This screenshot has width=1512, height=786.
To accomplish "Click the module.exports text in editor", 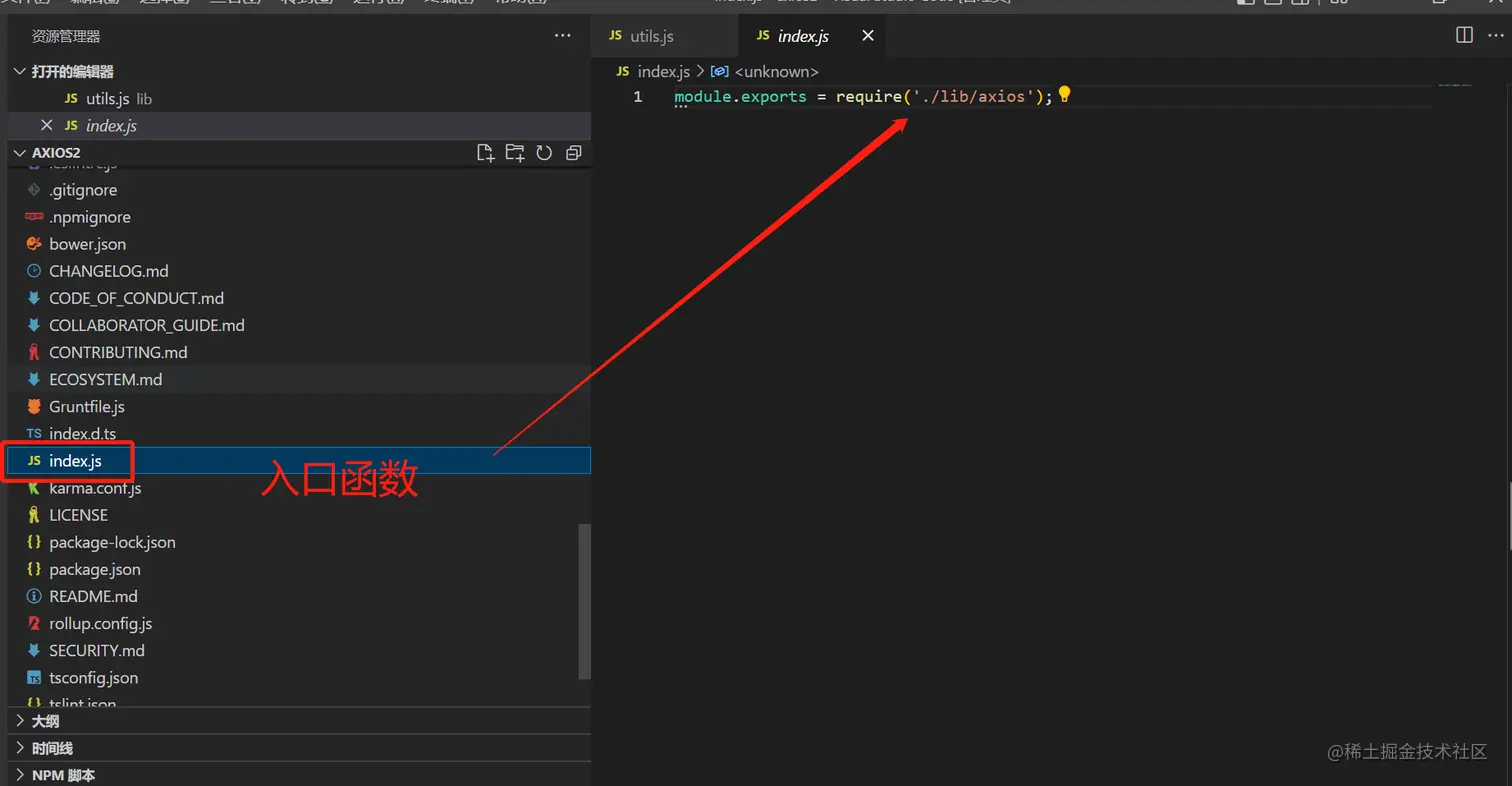I will pos(740,97).
